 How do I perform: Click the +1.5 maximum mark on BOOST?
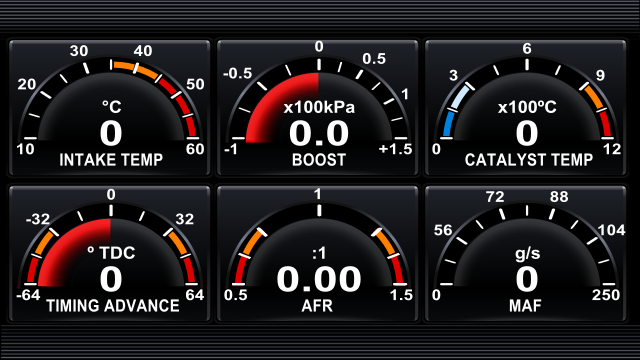click(395, 149)
